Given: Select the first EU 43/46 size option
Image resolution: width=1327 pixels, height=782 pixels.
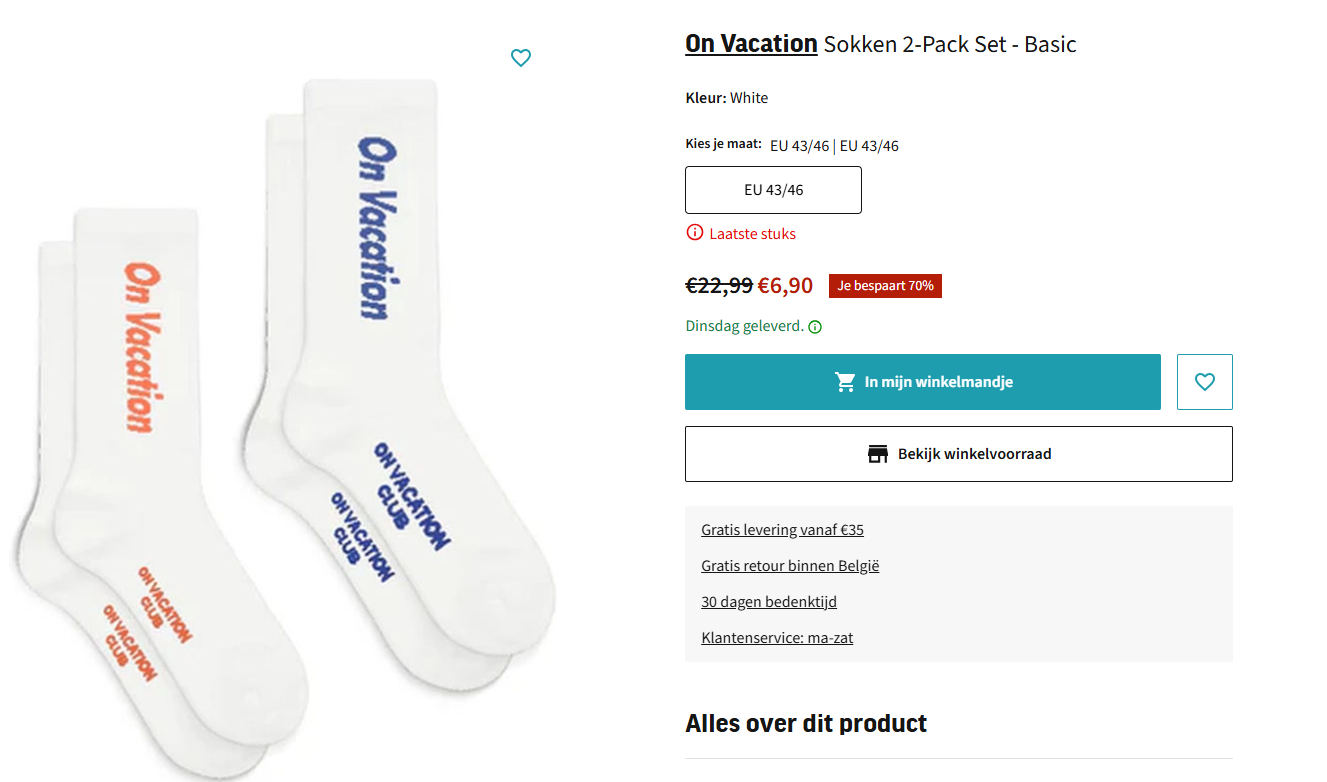Looking at the screenshot, I should click(x=800, y=145).
